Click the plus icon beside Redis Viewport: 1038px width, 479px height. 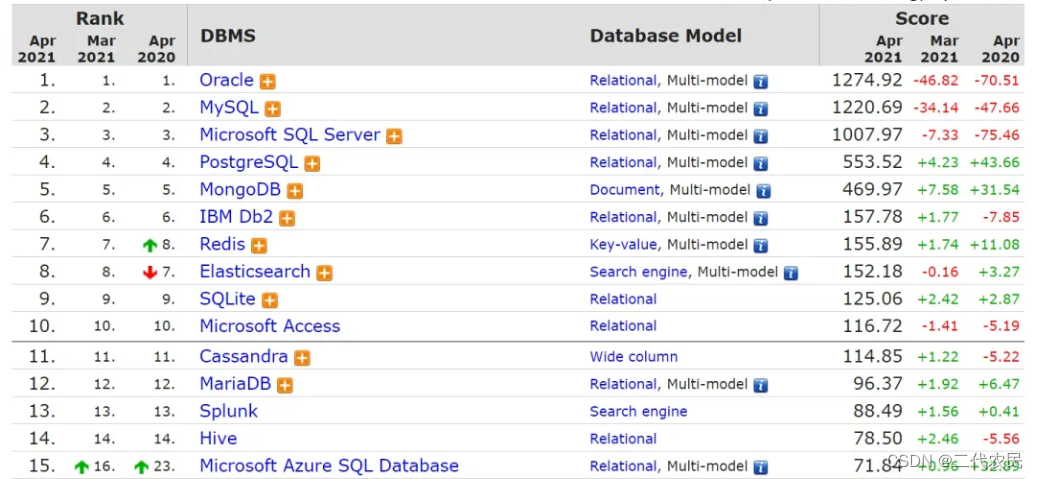click(259, 245)
